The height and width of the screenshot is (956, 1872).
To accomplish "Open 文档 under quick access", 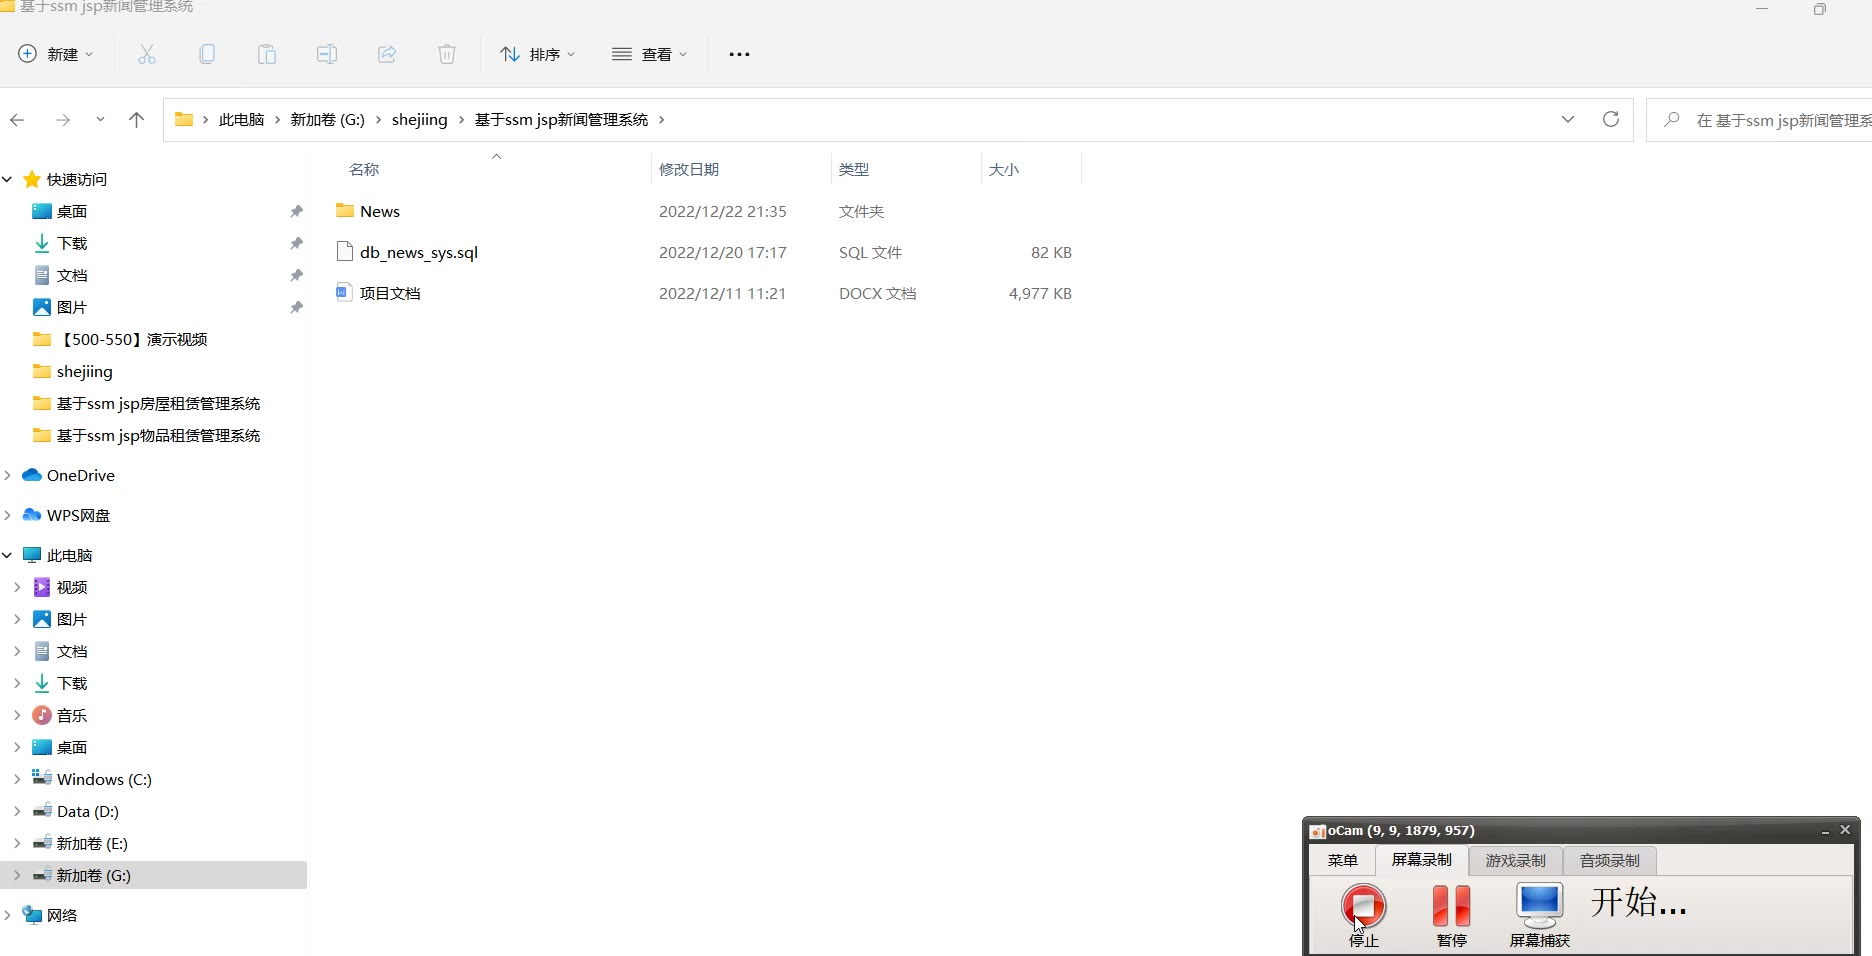I will coord(72,275).
